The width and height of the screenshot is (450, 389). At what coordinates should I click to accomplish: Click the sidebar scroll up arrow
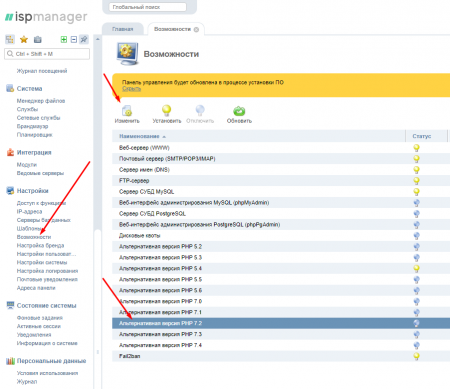point(98,39)
